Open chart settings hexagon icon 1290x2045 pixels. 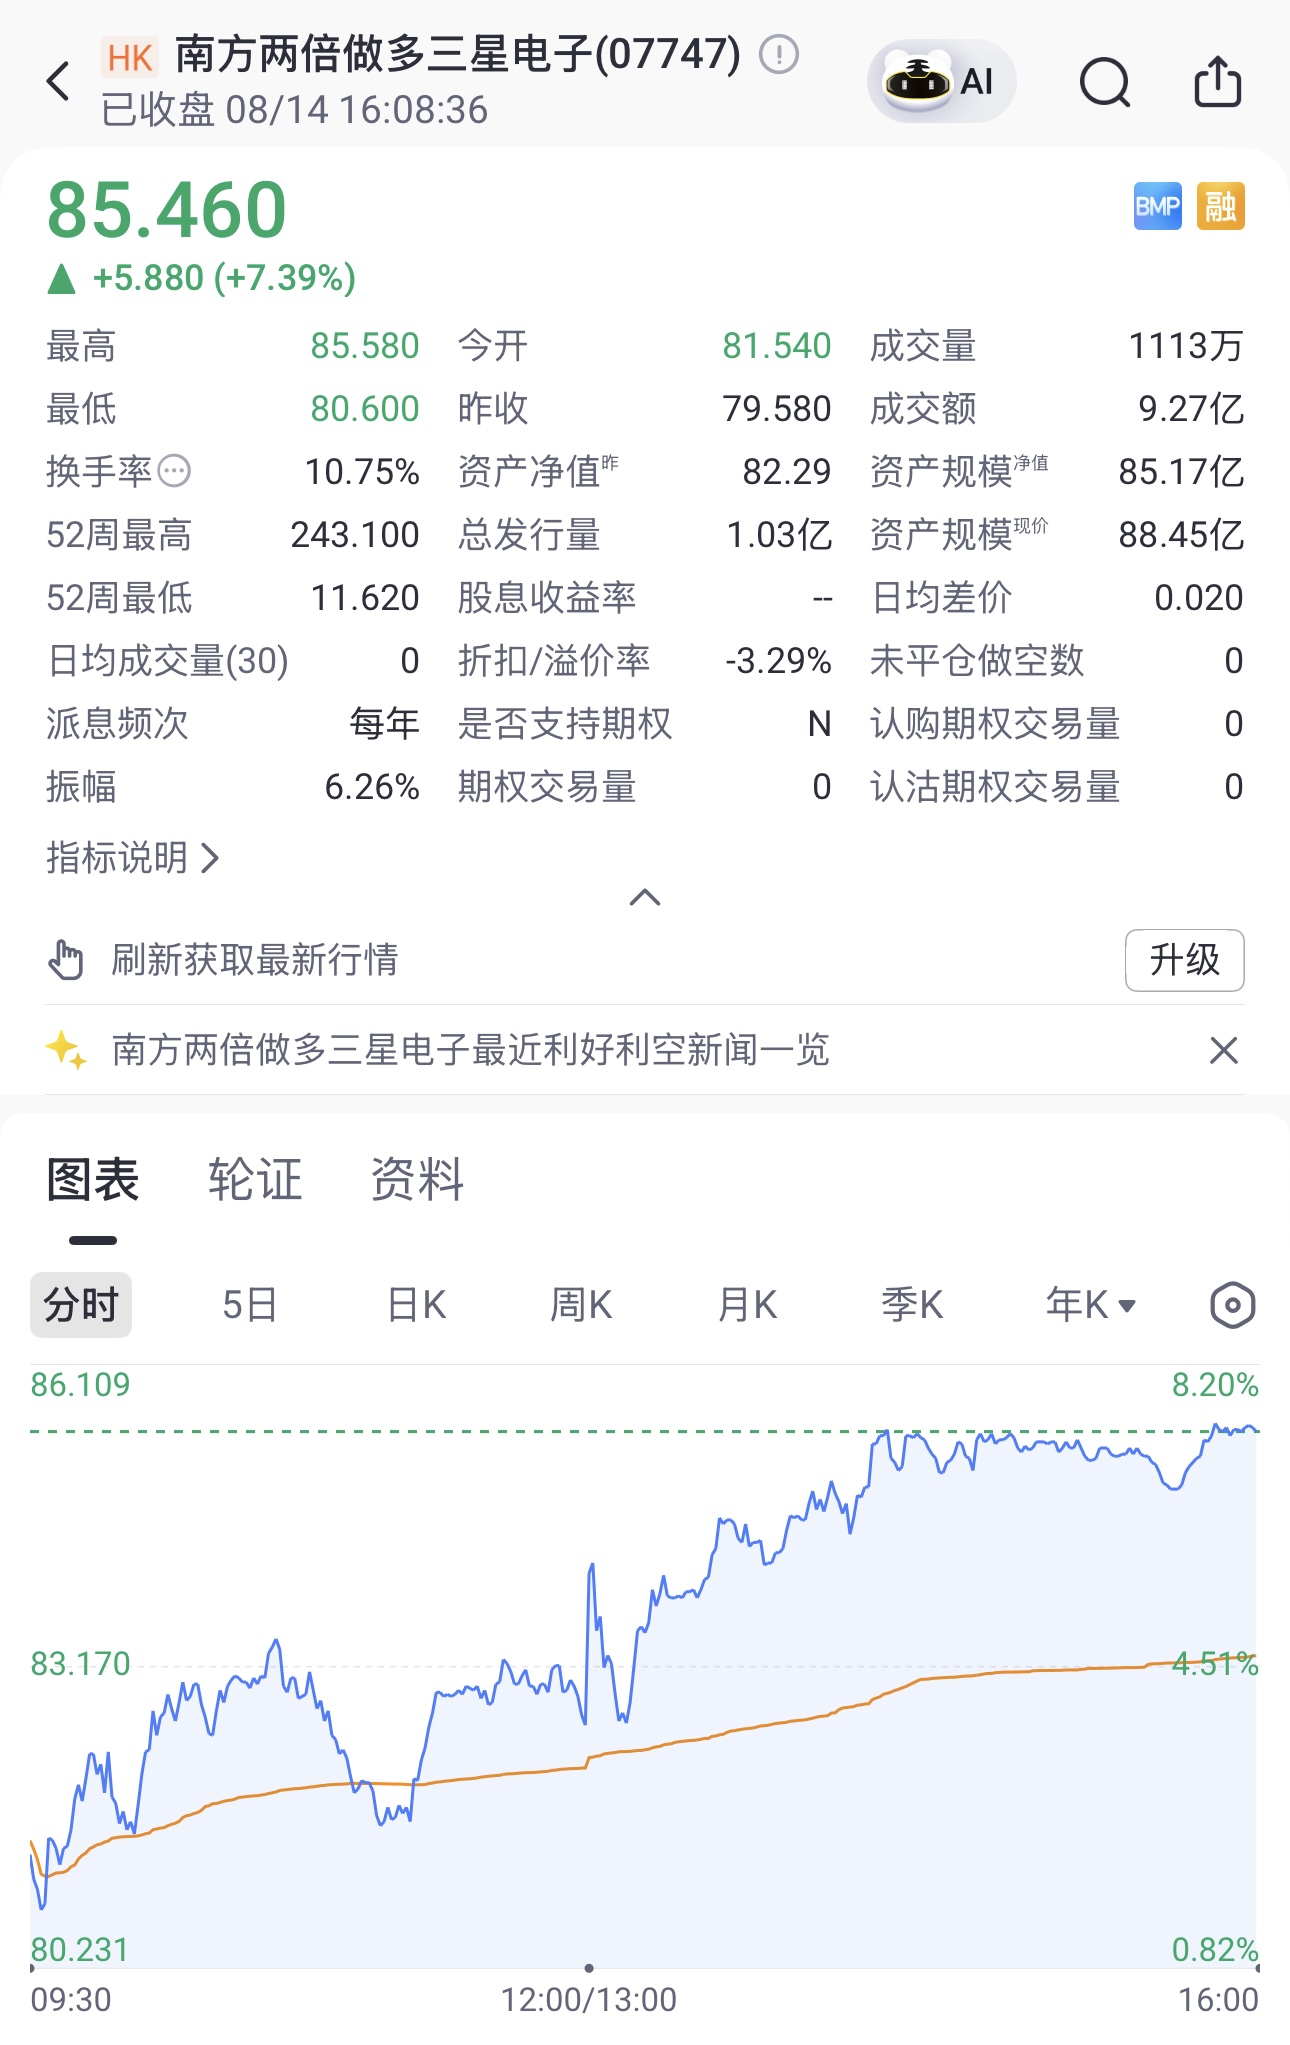pyautogui.click(x=1232, y=1305)
